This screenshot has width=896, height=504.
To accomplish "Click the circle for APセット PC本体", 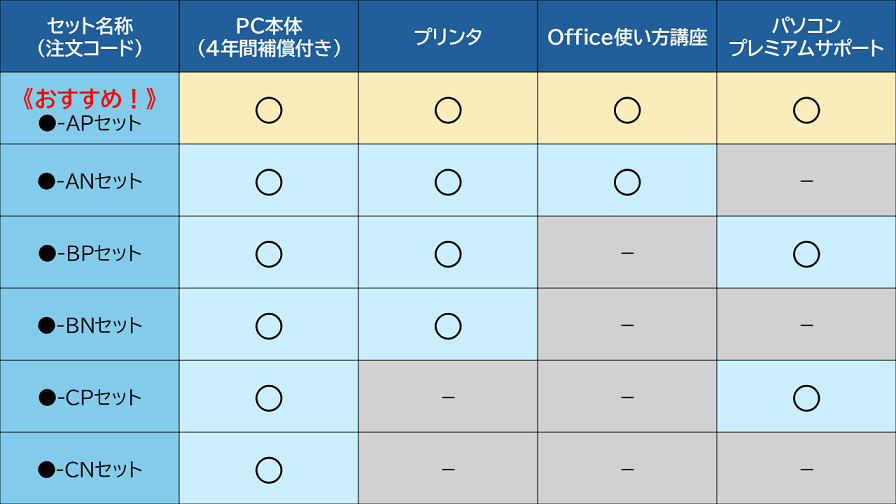I will point(268,110).
